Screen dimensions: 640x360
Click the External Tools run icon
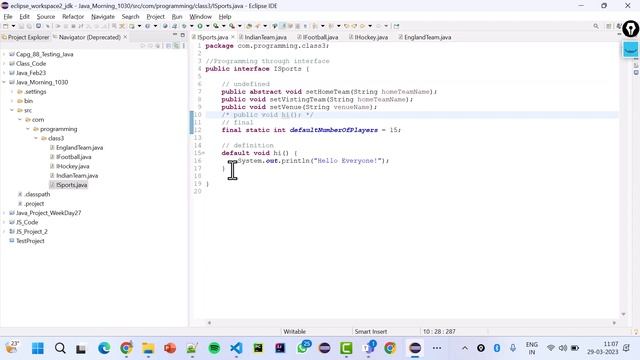[x=232, y=26]
